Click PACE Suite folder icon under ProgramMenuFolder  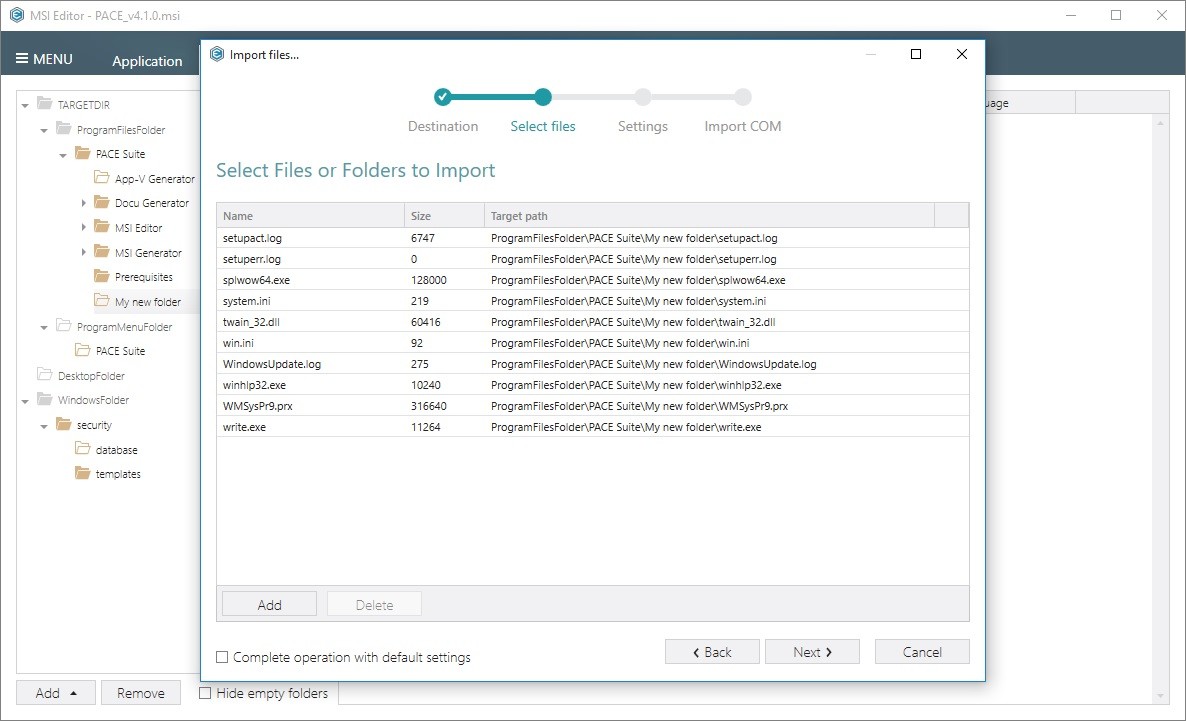coord(82,350)
